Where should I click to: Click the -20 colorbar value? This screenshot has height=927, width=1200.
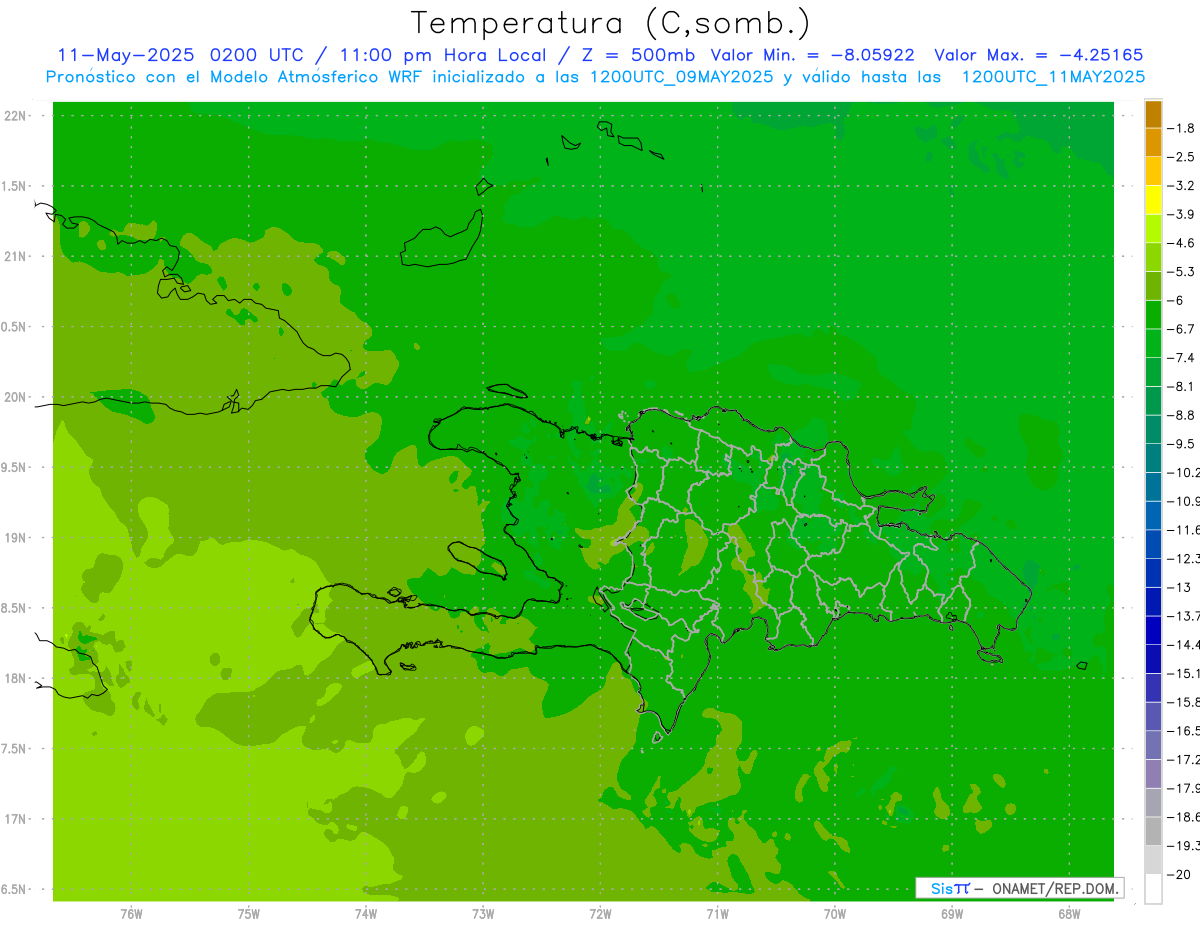click(x=1181, y=874)
